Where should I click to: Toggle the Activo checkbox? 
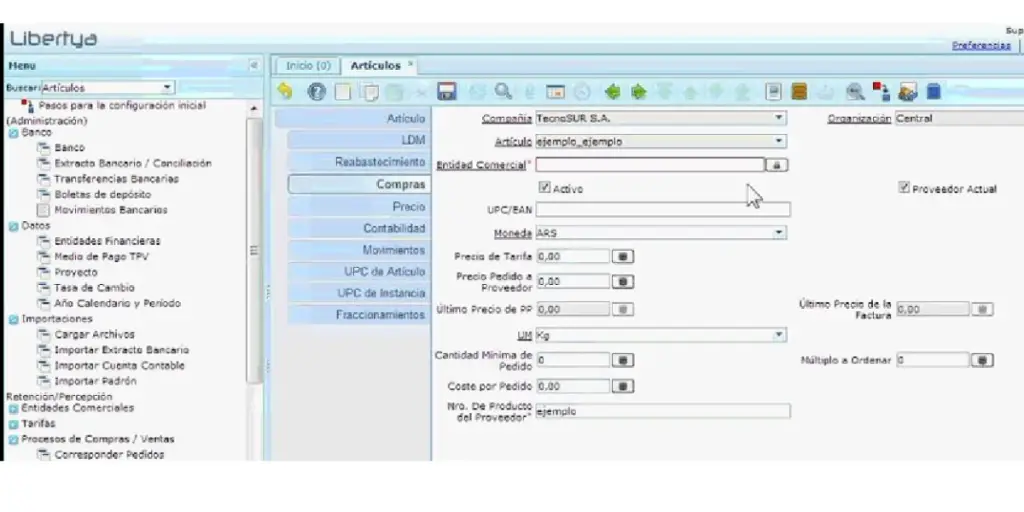click(545, 187)
